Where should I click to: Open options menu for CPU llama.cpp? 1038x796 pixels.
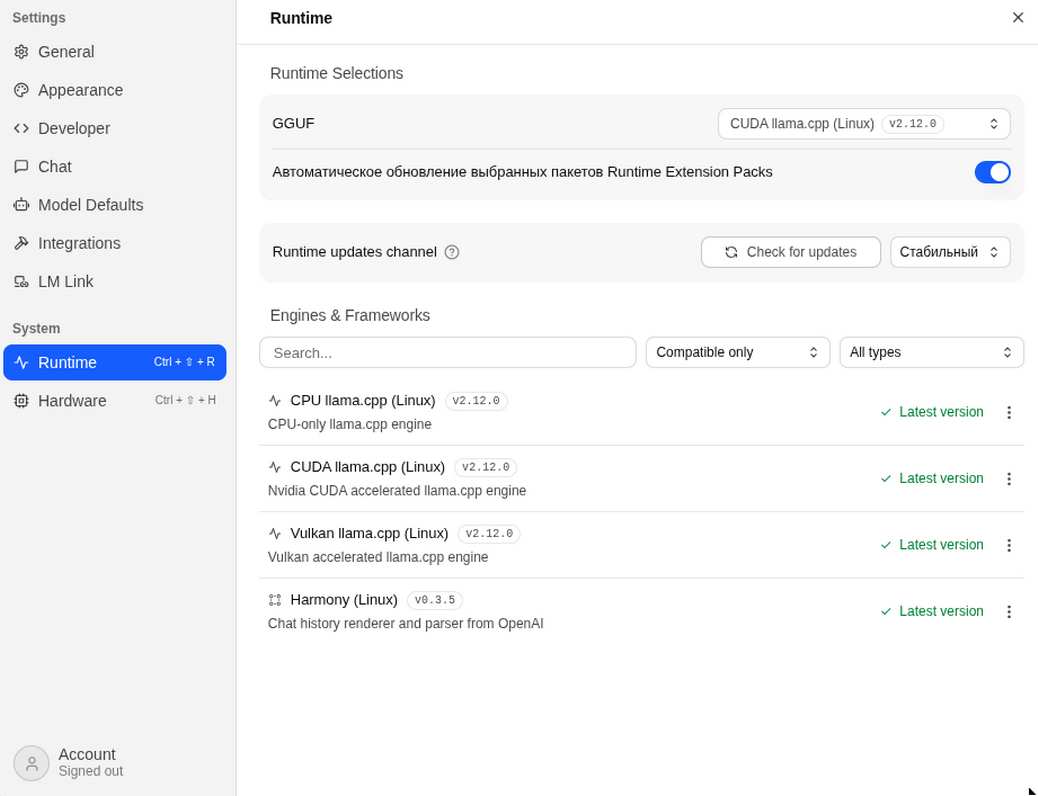[1009, 413]
